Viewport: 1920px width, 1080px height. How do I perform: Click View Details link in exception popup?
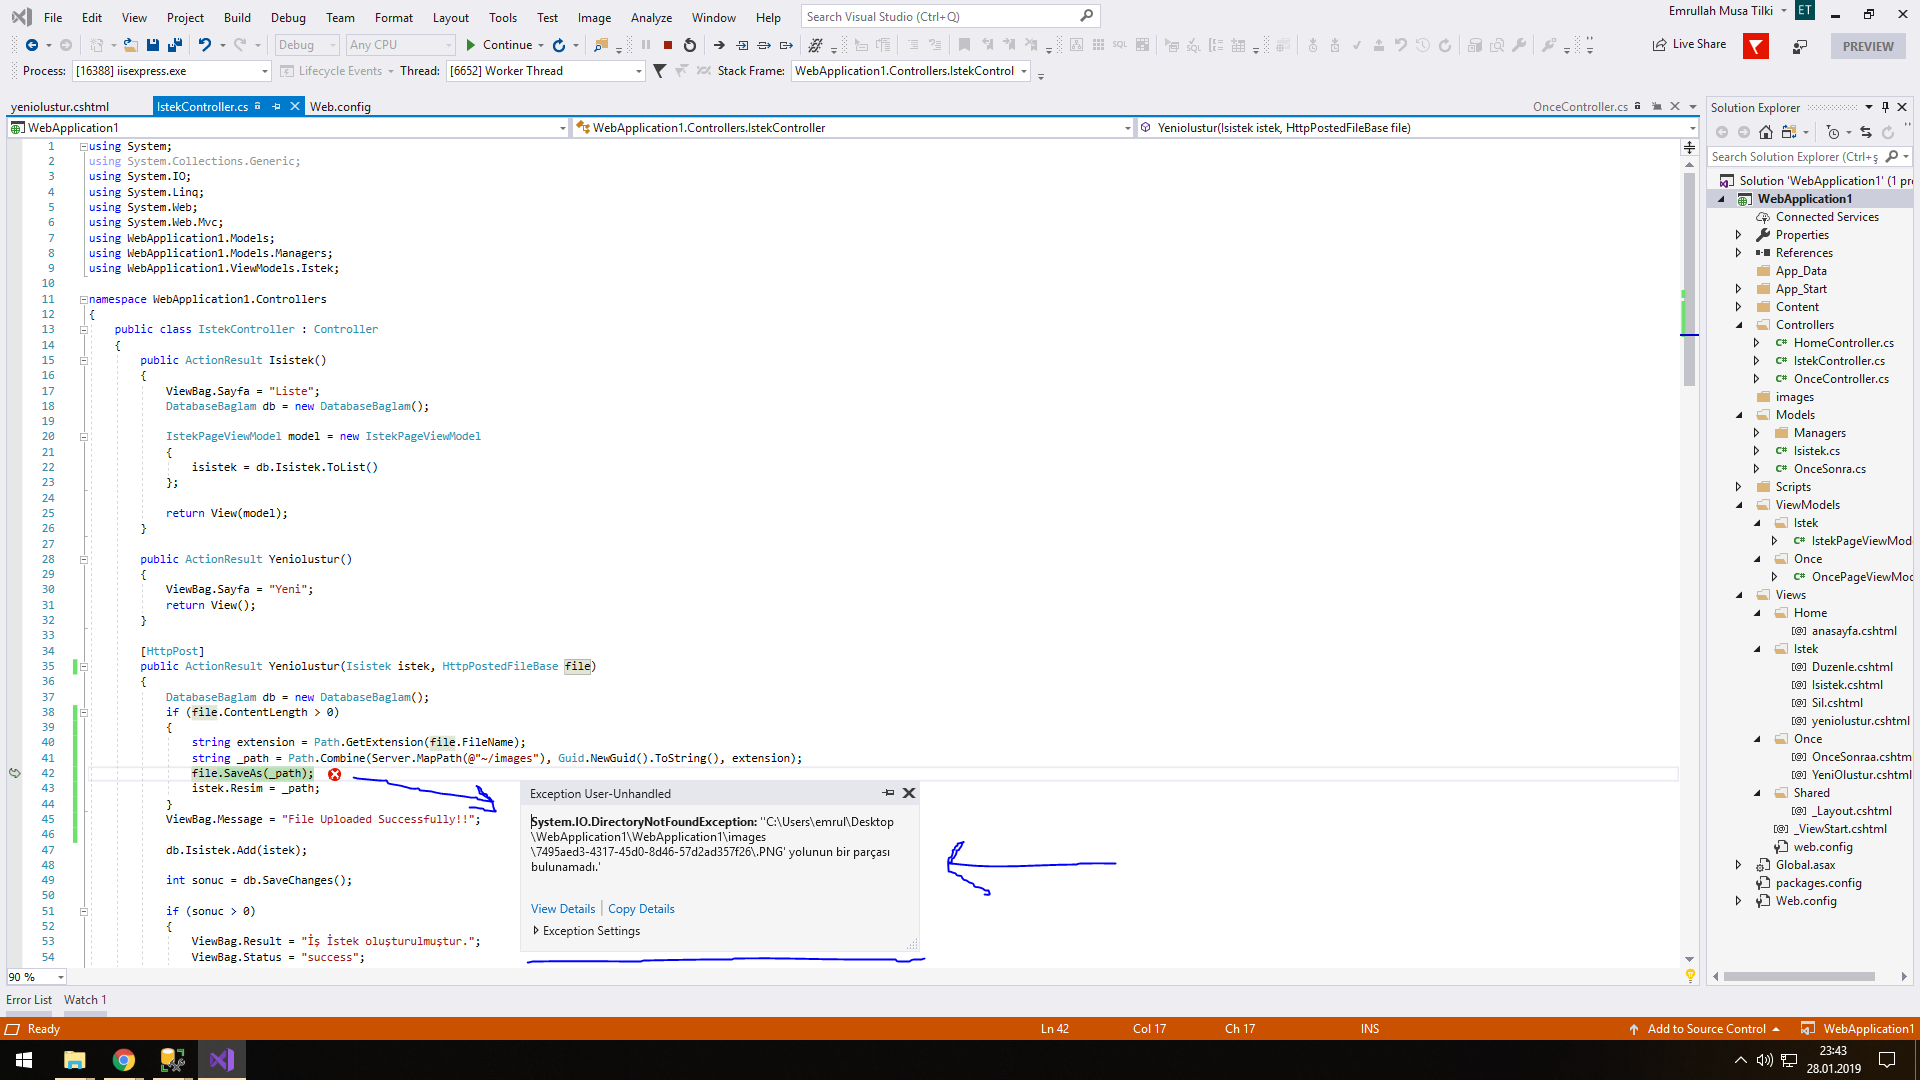pos(563,909)
